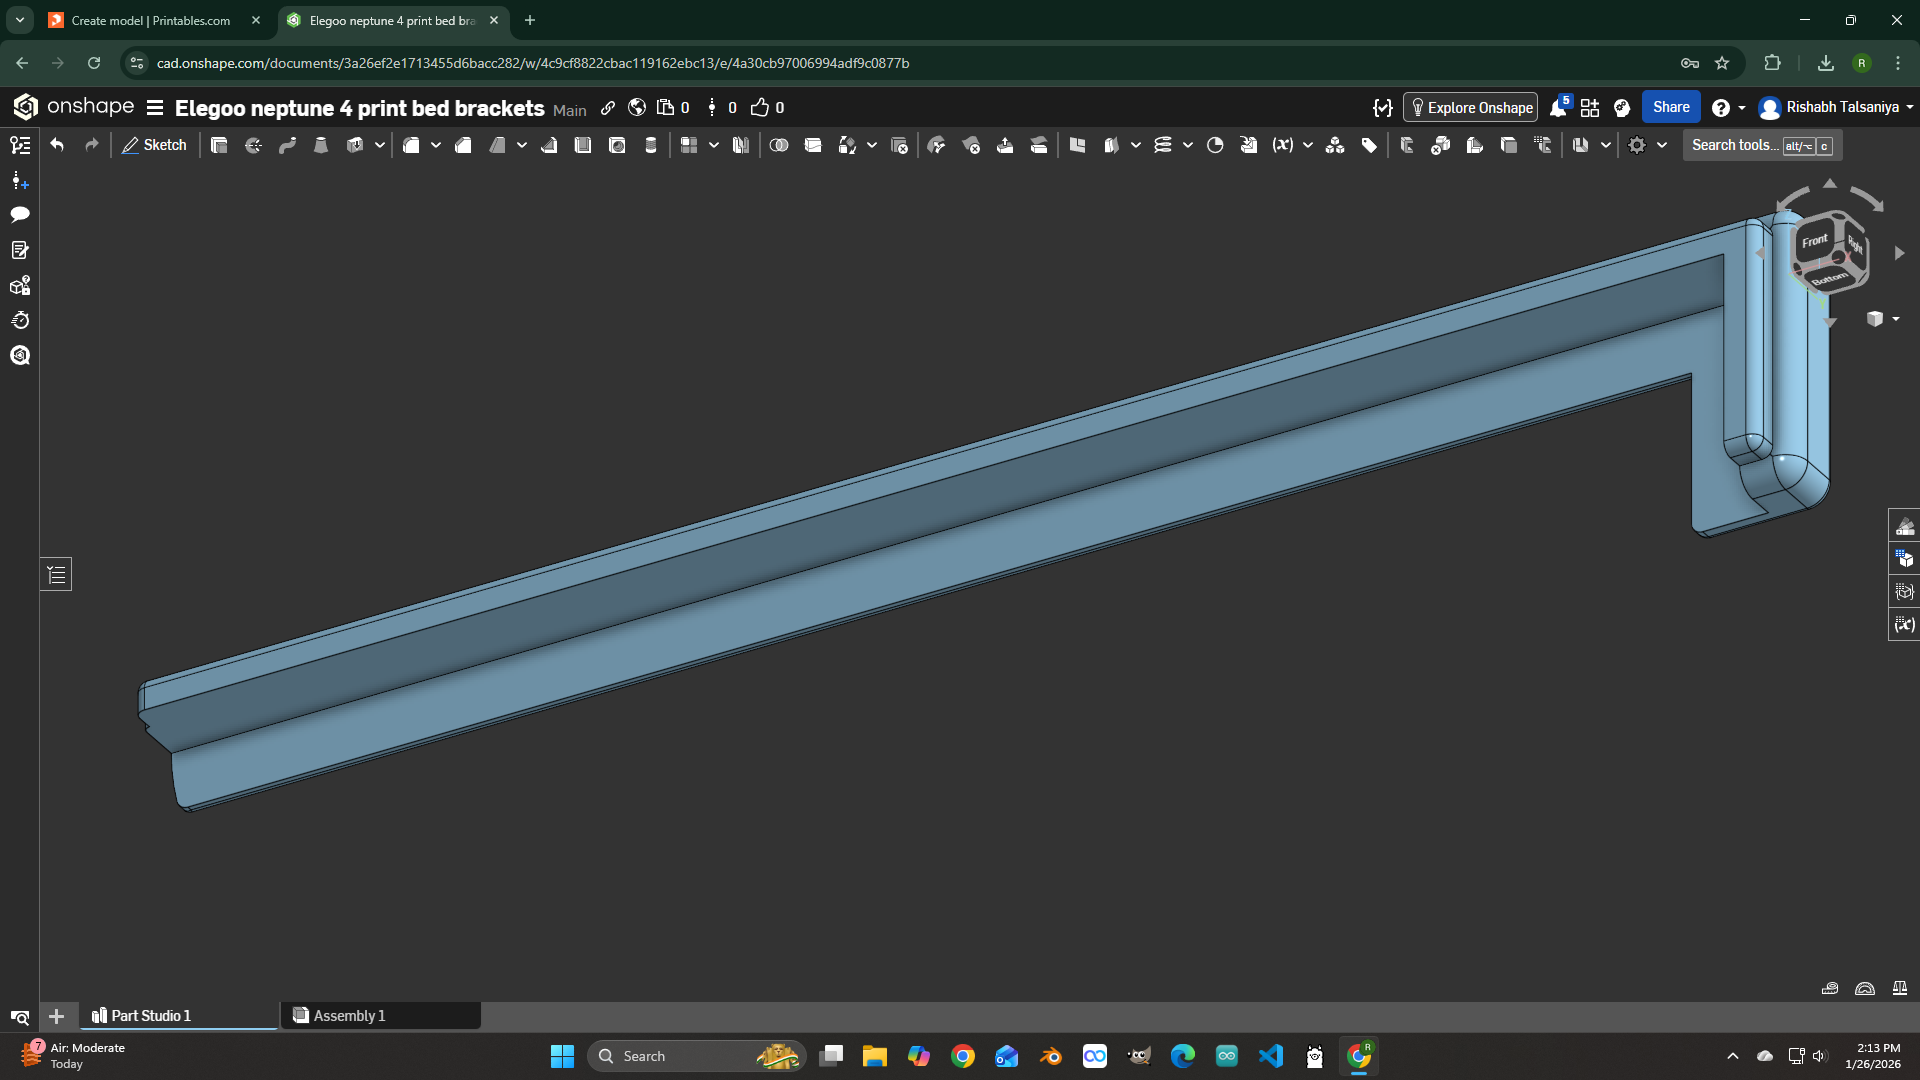Toggle the variable table (x) panel at right edge
The height and width of the screenshot is (1080, 1920).
pos(1904,625)
